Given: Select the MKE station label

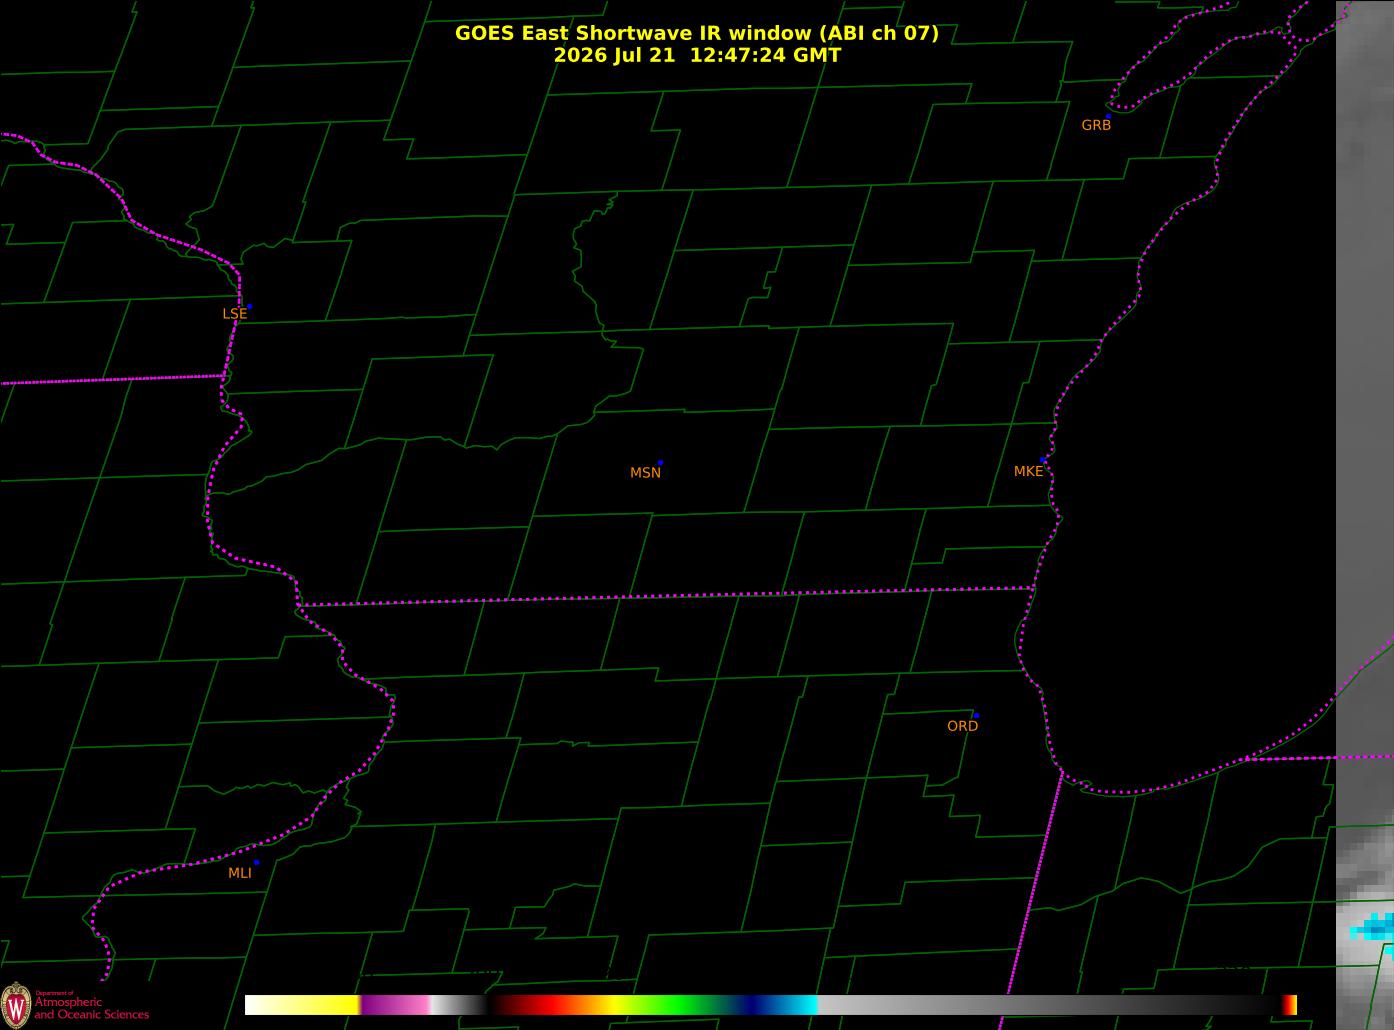Looking at the screenshot, I should coord(1028,471).
